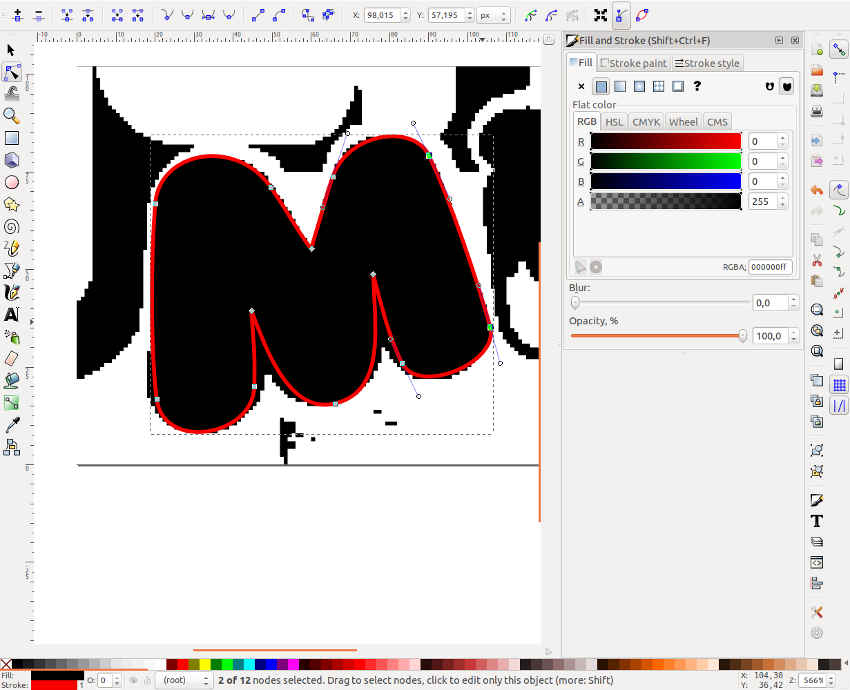Set fill rule to evenodd
The height and width of the screenshot is (690, 850).
click(769, 86)
